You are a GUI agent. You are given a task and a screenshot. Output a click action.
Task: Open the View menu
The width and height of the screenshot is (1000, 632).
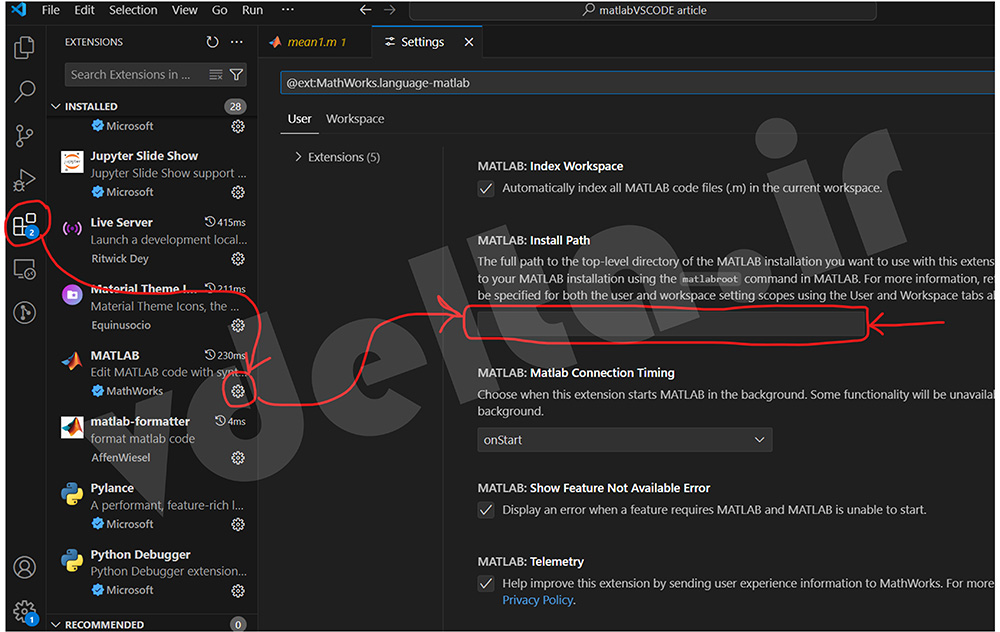click(184, 10)
